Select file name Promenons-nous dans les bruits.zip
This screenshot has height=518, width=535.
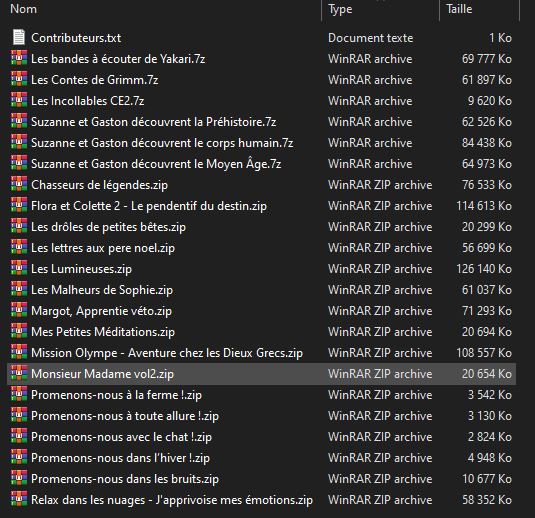point(125,479)
